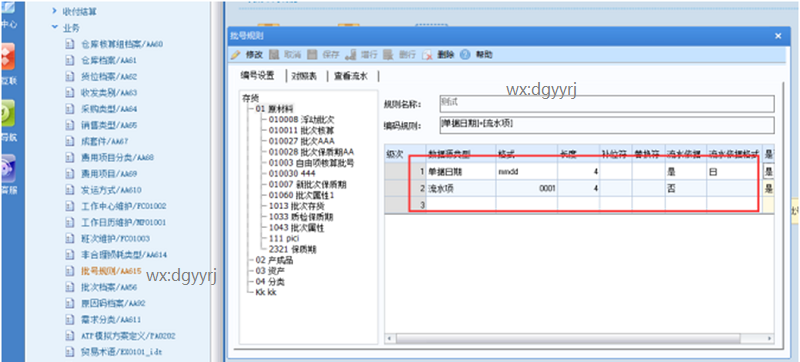The image size is (800, 362).
Task: Click document icon beside 费用项目分类/AA68
Action: click(70, 158)
